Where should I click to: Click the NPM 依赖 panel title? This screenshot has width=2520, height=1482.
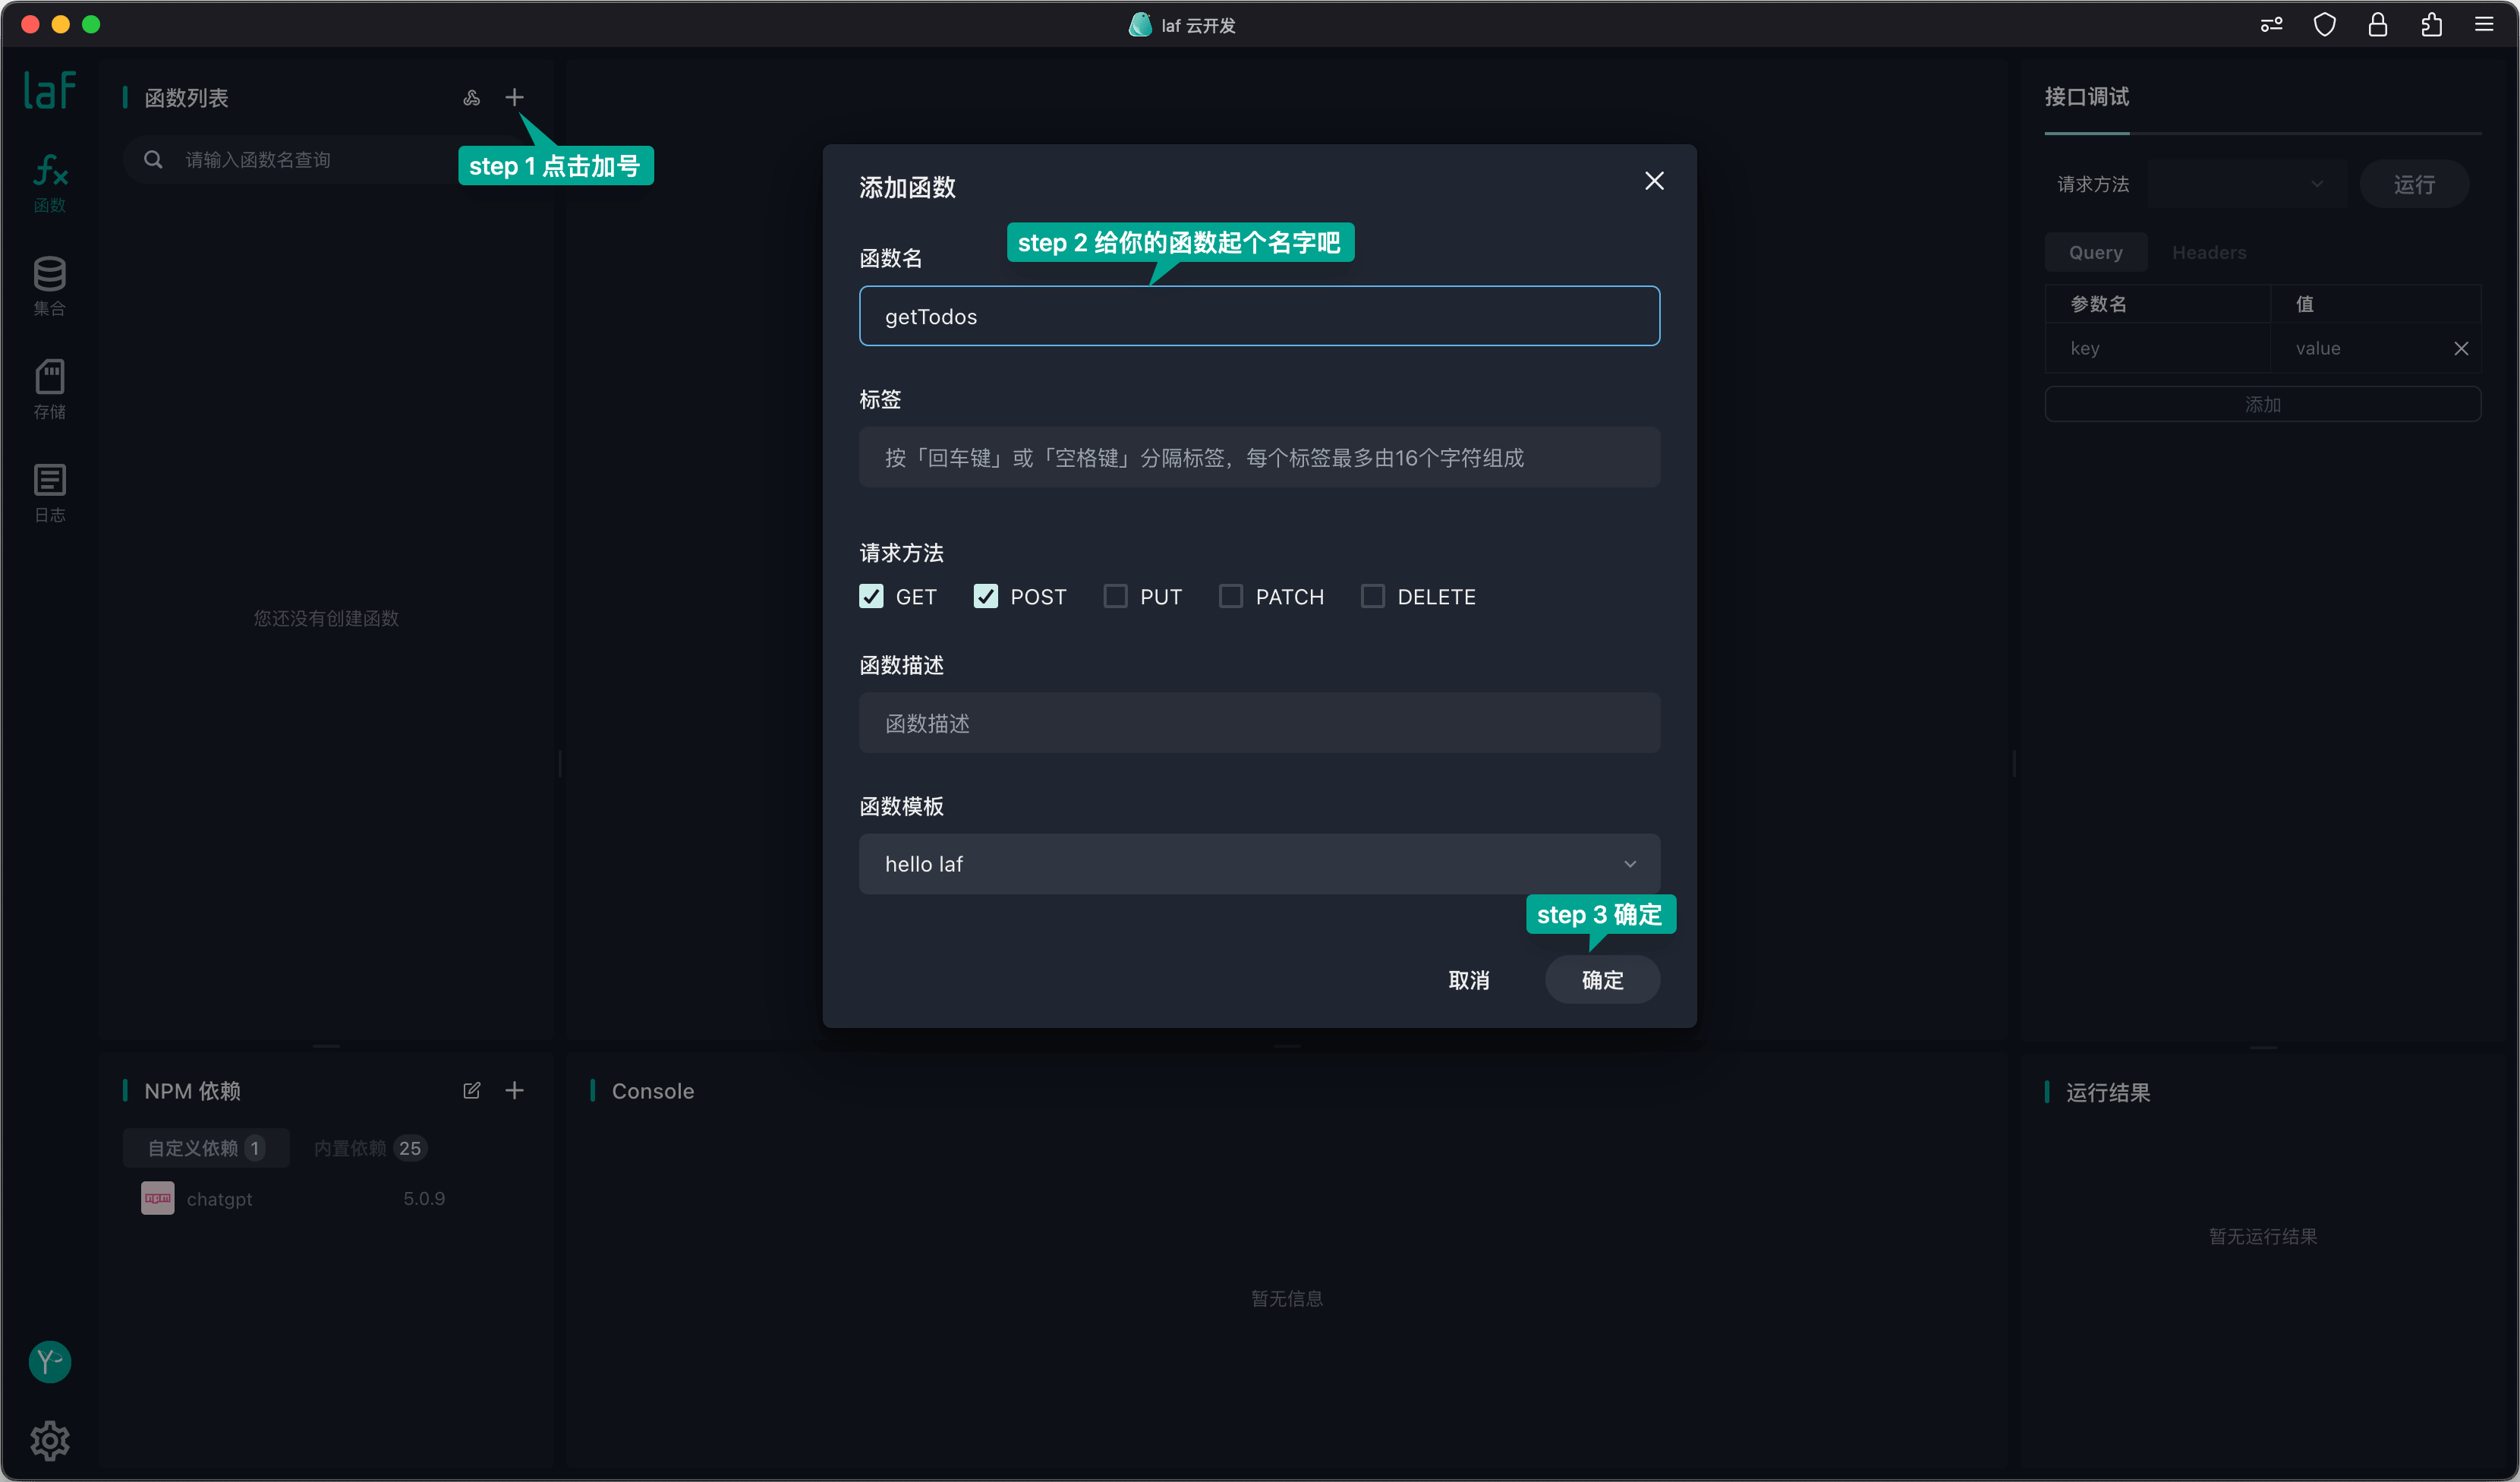192,1091
